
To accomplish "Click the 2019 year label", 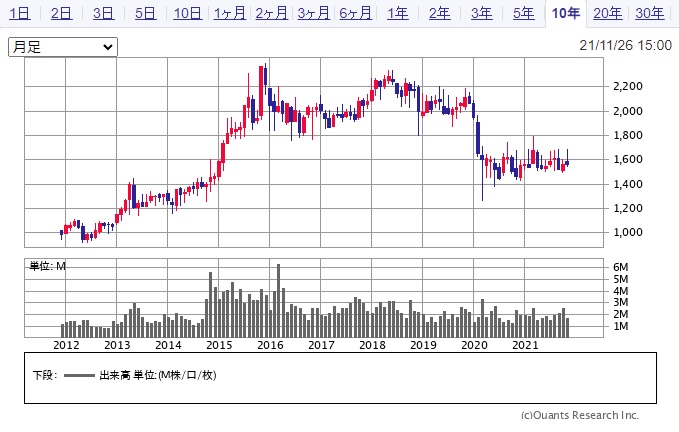I will click(x=423, y=345).
